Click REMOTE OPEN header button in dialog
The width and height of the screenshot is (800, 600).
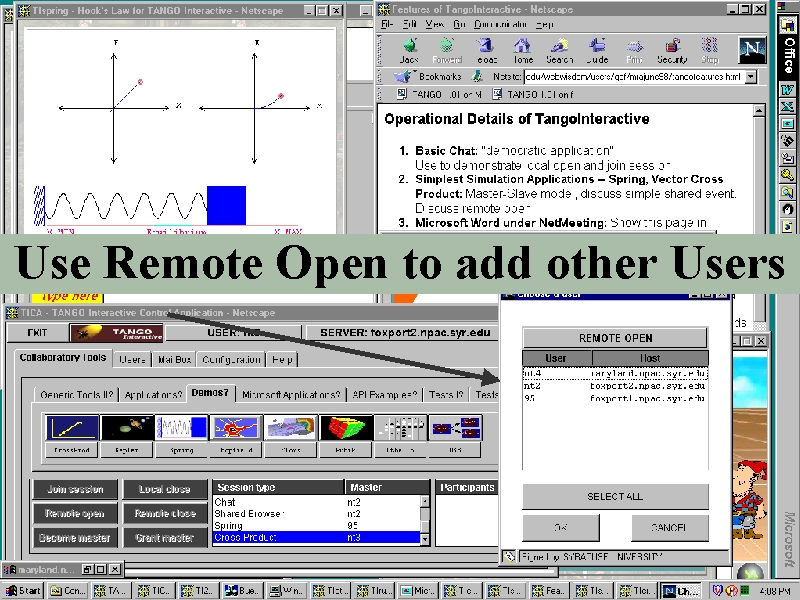(x=615, y=338)
